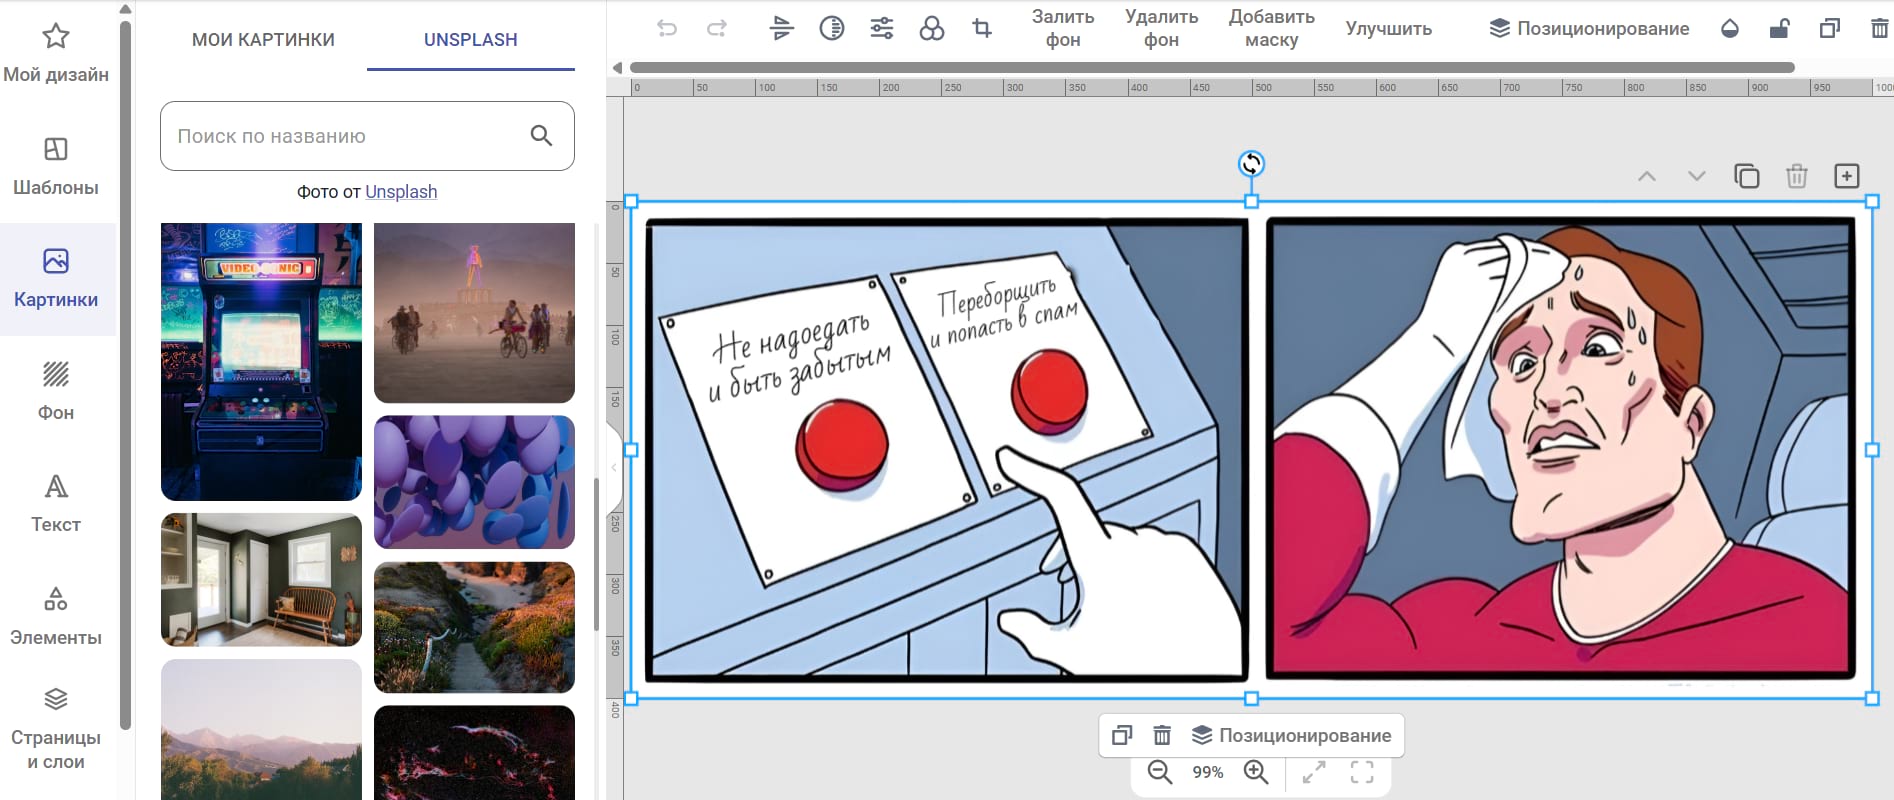Copy the page with duplicate icon
The height and width of the screenshot is (800, 1894).
click(x=1747, y=176)
